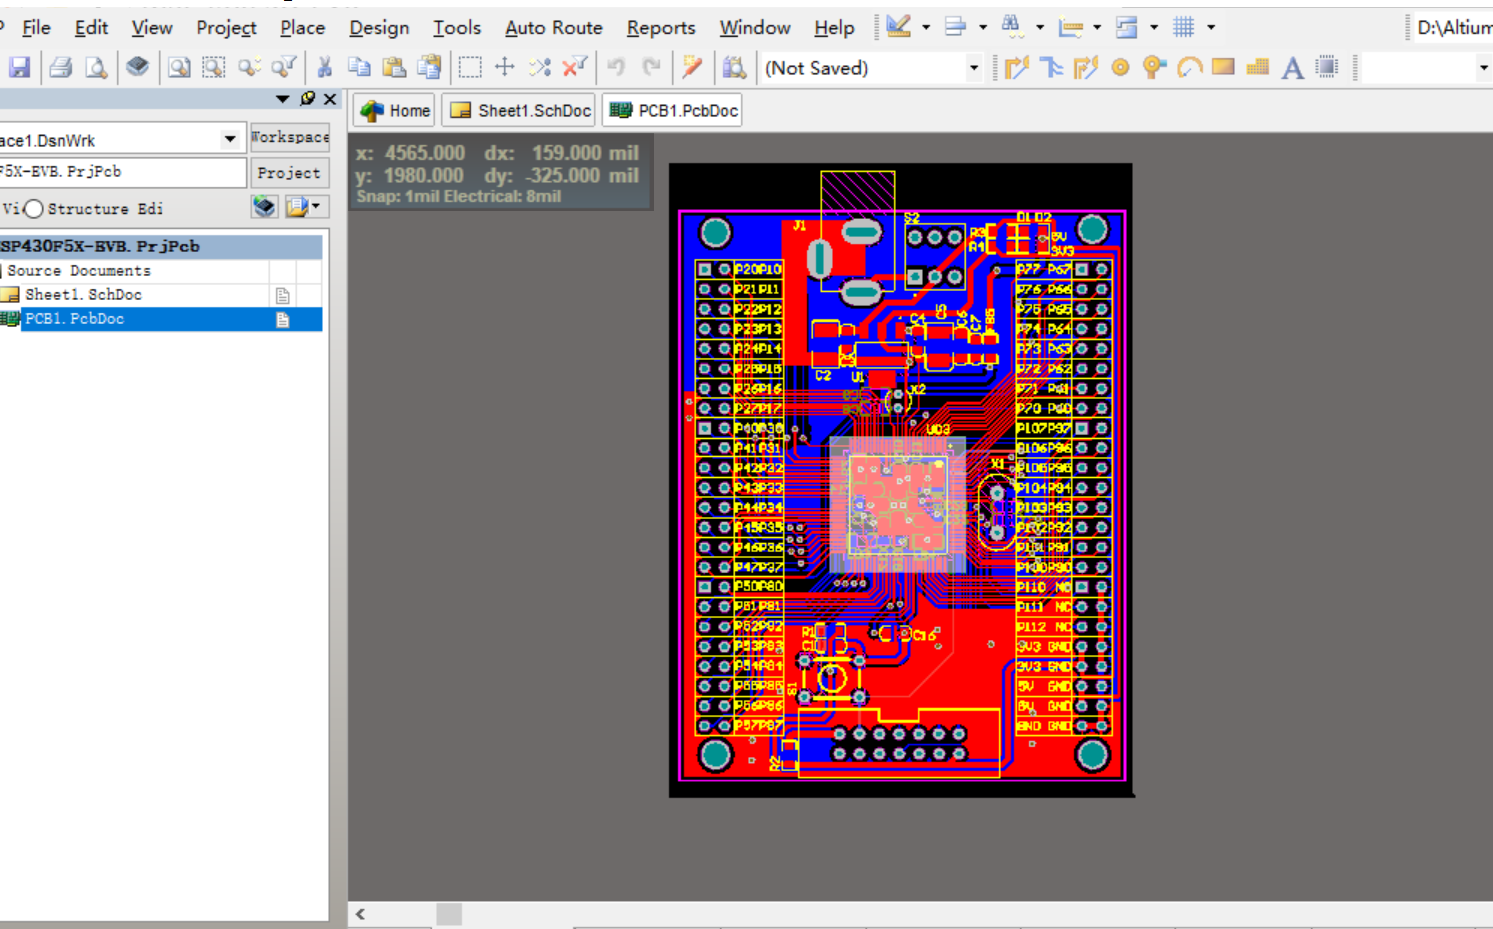
Task: Click the Paste icon
Action: click(394, 68)
